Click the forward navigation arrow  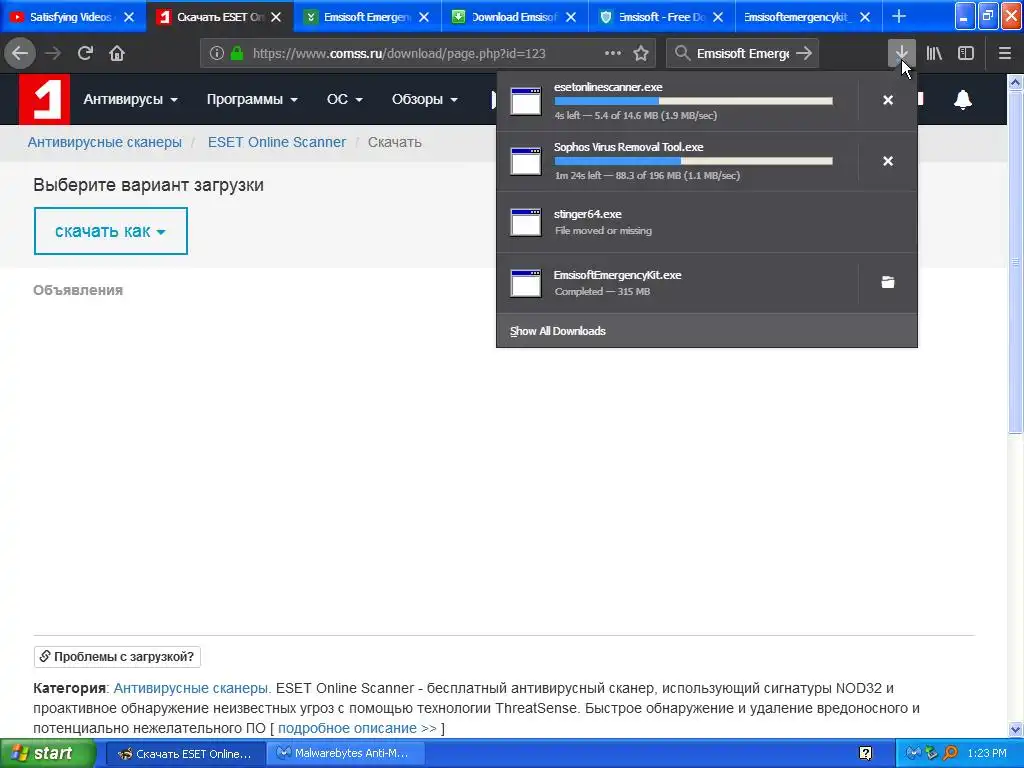pyautogui.click(x=53, y=53)
